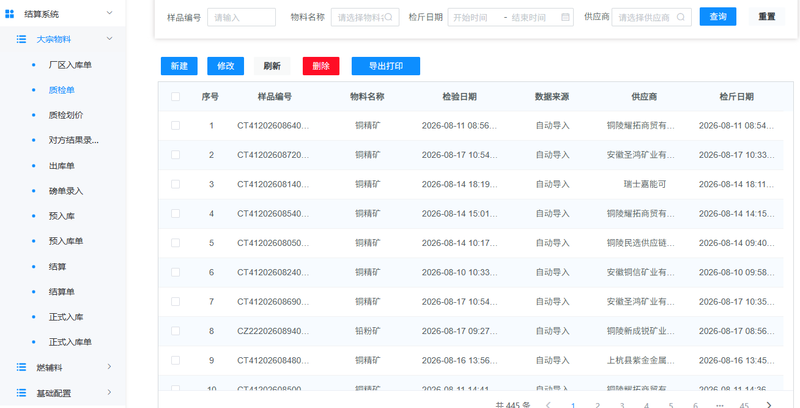Collapse the 结算系统 menu chevron
This screenshot has width=800, height=408.
point(109,12)
